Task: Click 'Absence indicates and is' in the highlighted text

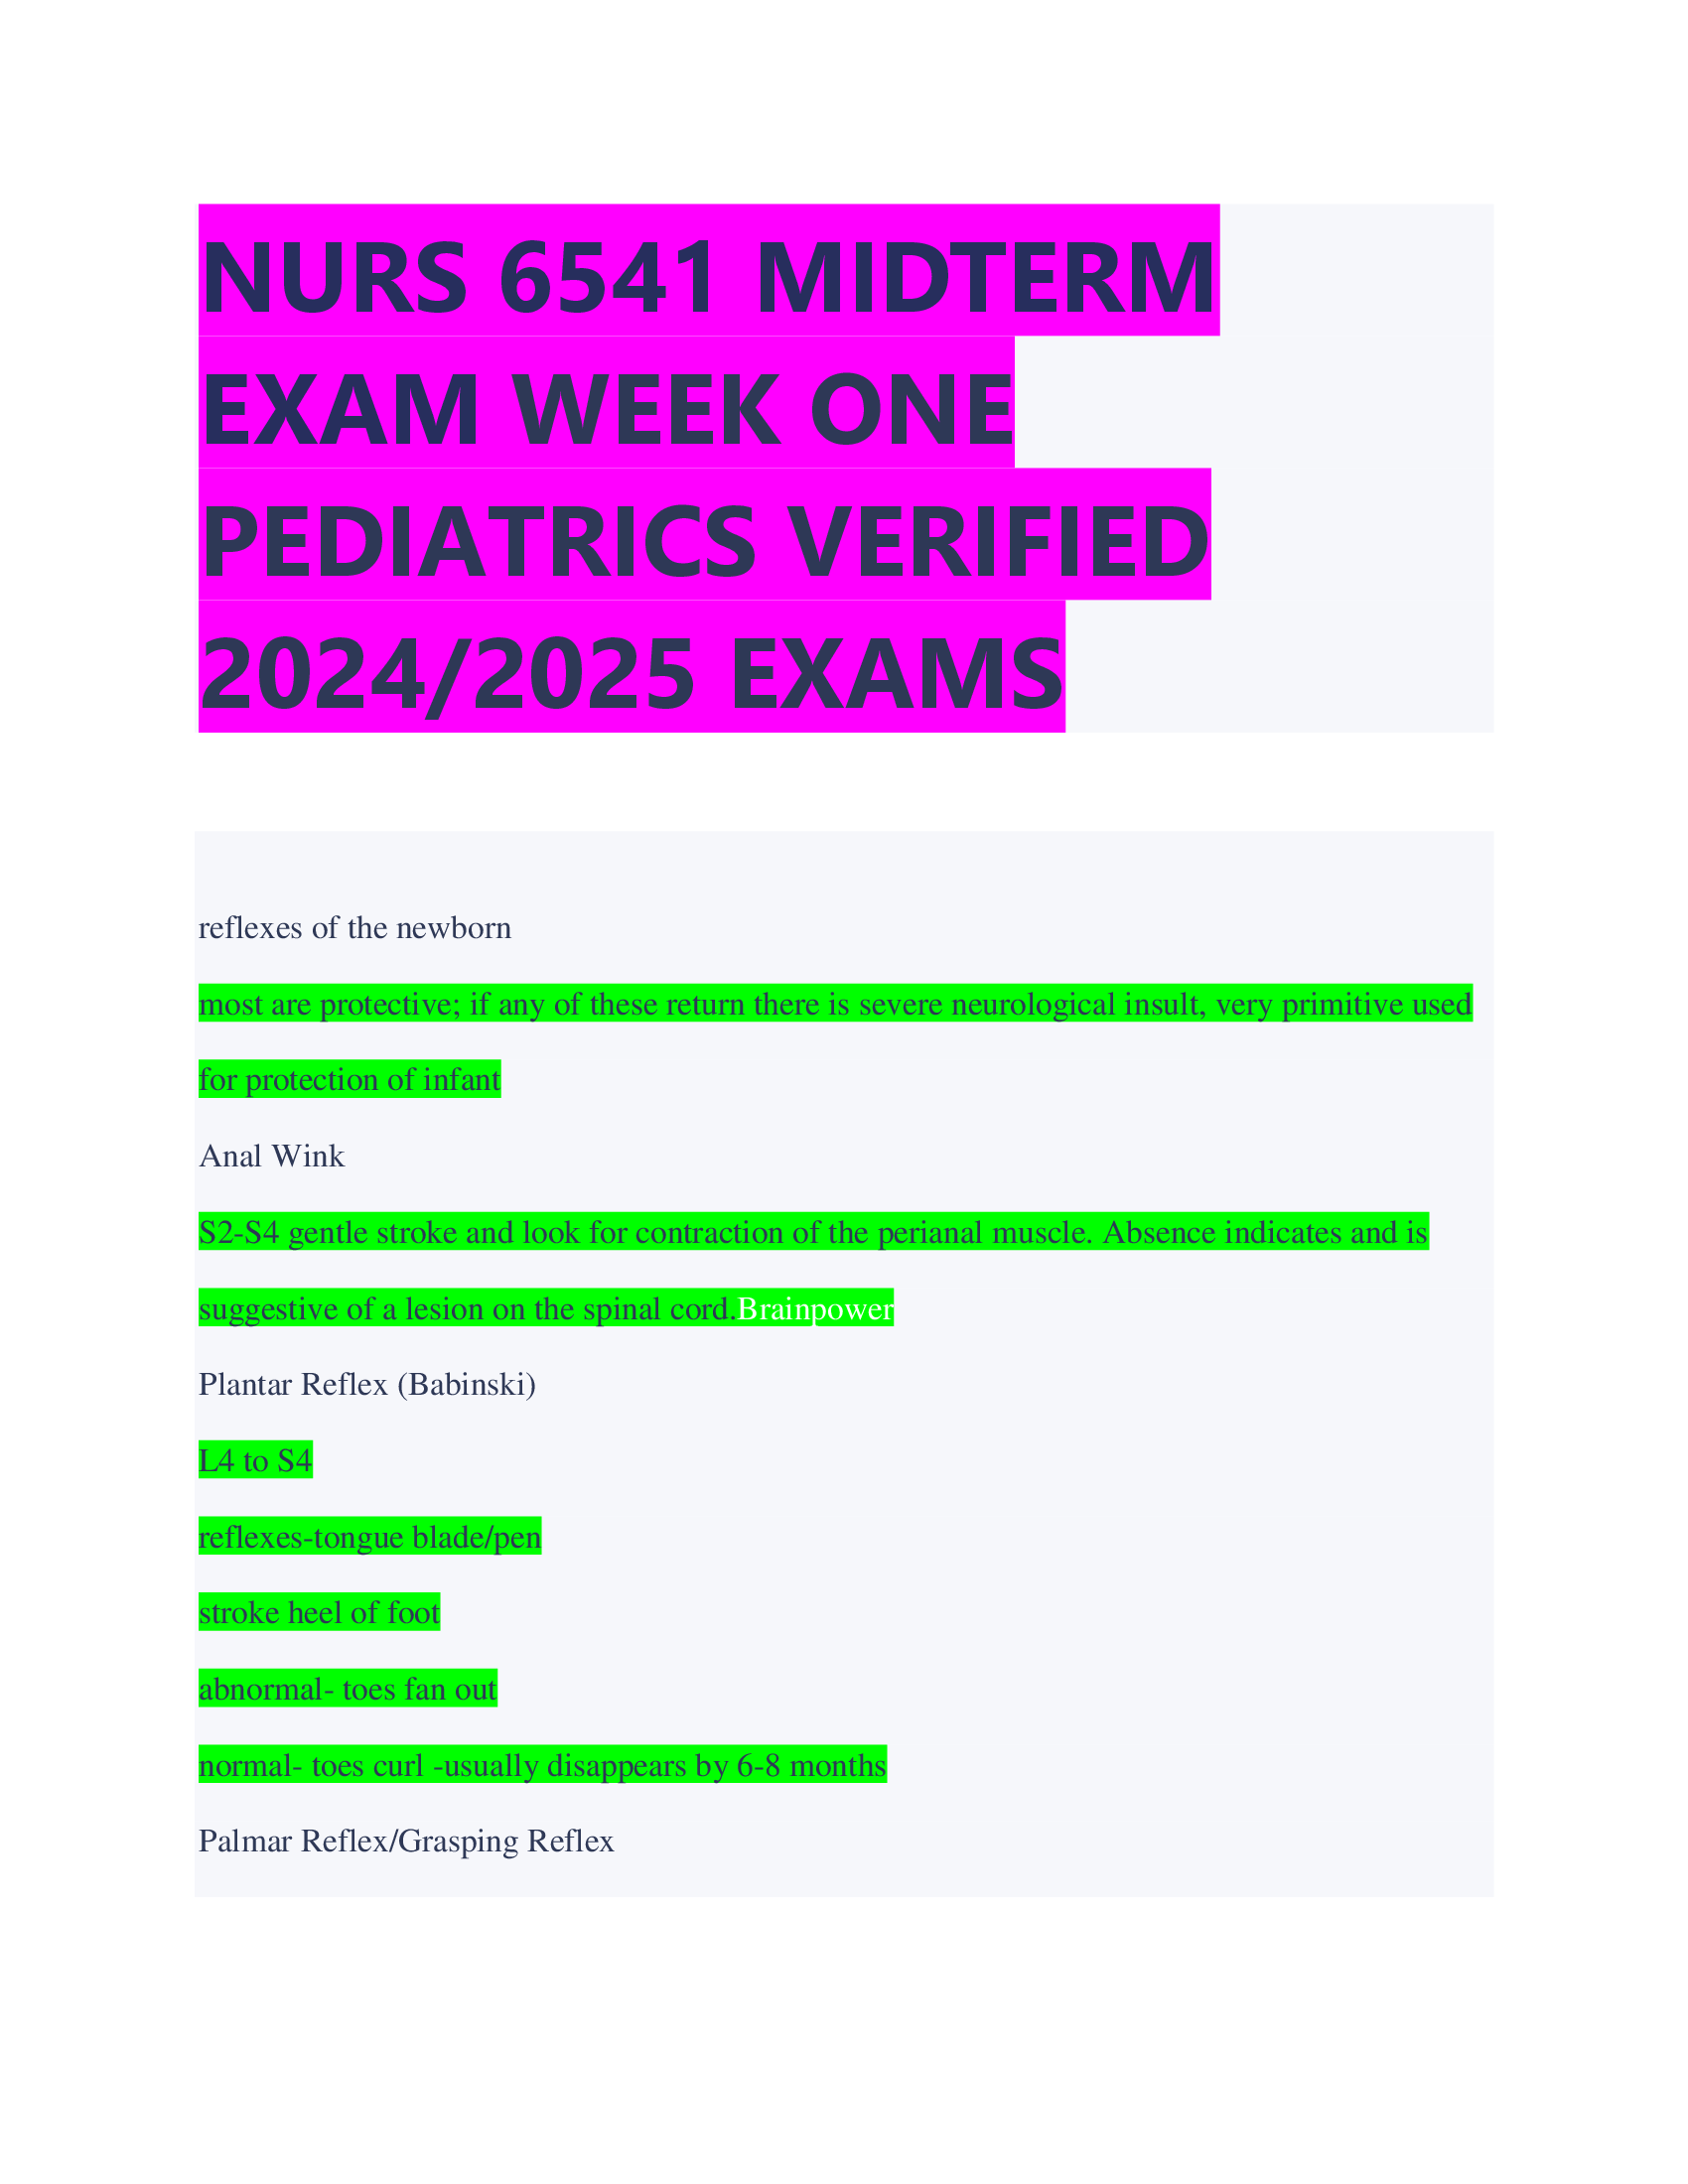Action: click(1265, 1232)
